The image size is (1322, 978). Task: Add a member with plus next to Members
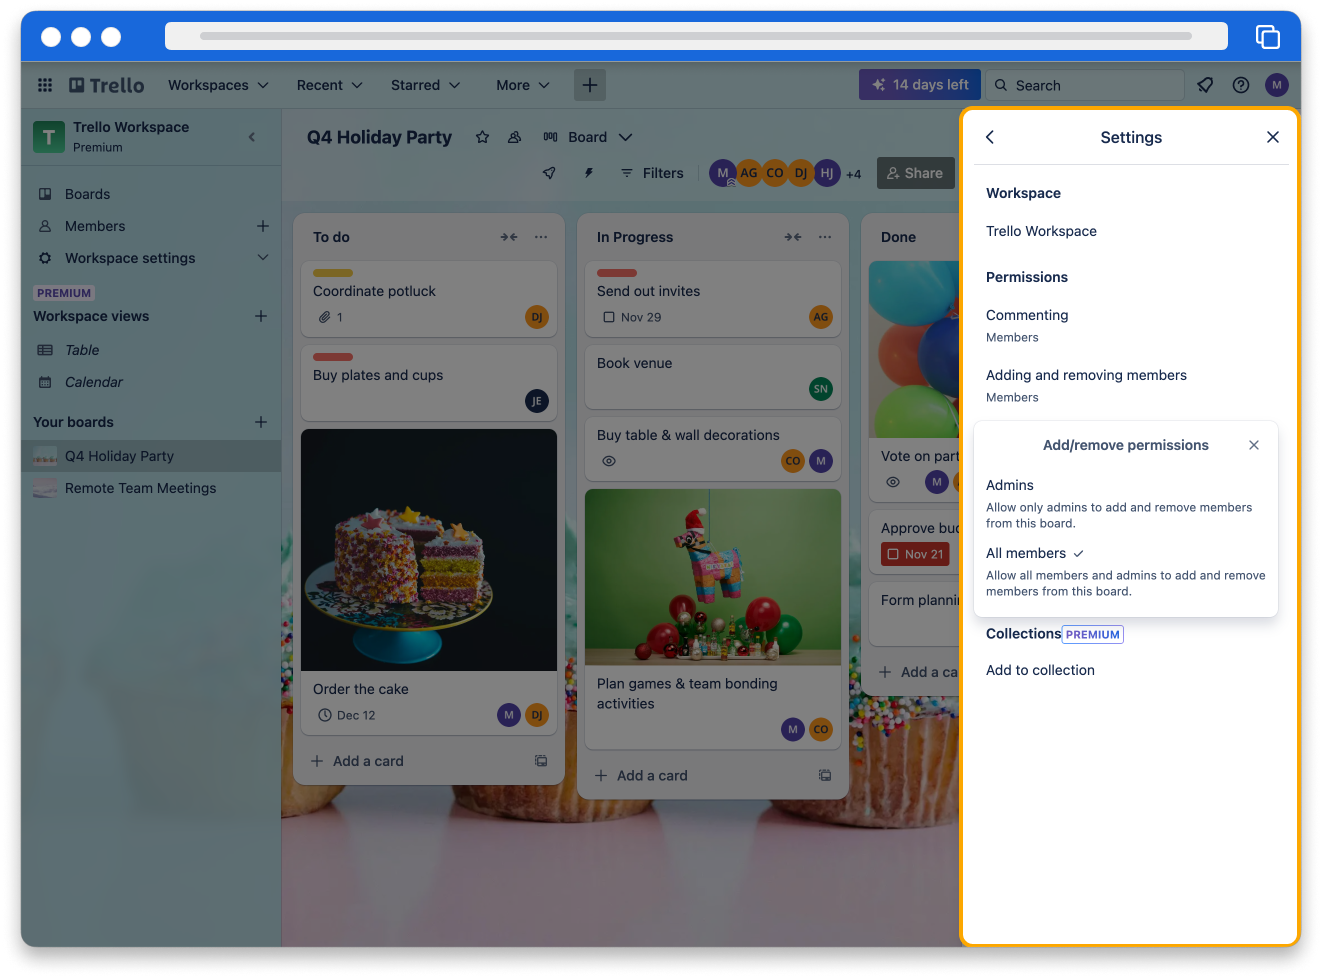click(263, 226)
